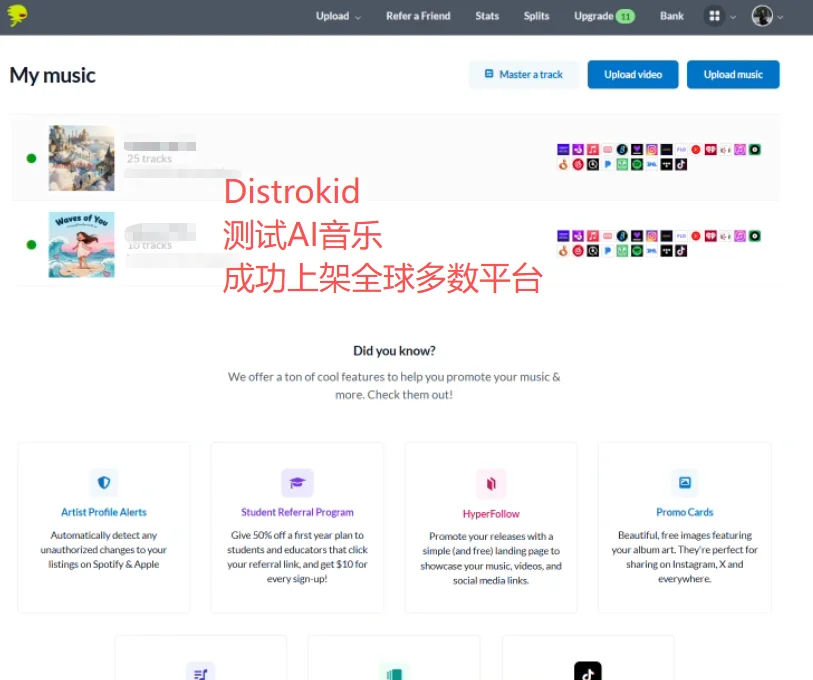Expand the apps grid dropdown in the navbar
This screenshot has width=813, height=680.
coord(713,15)
